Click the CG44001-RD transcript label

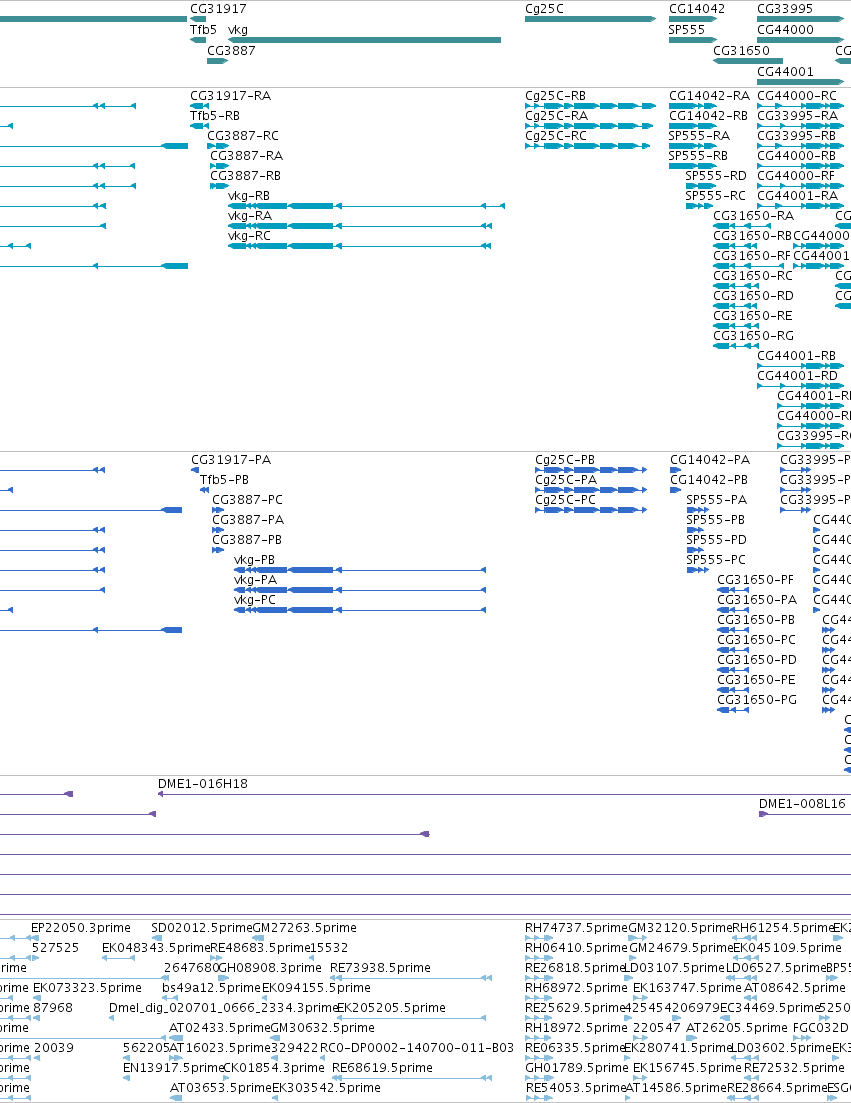coord(798,376)
